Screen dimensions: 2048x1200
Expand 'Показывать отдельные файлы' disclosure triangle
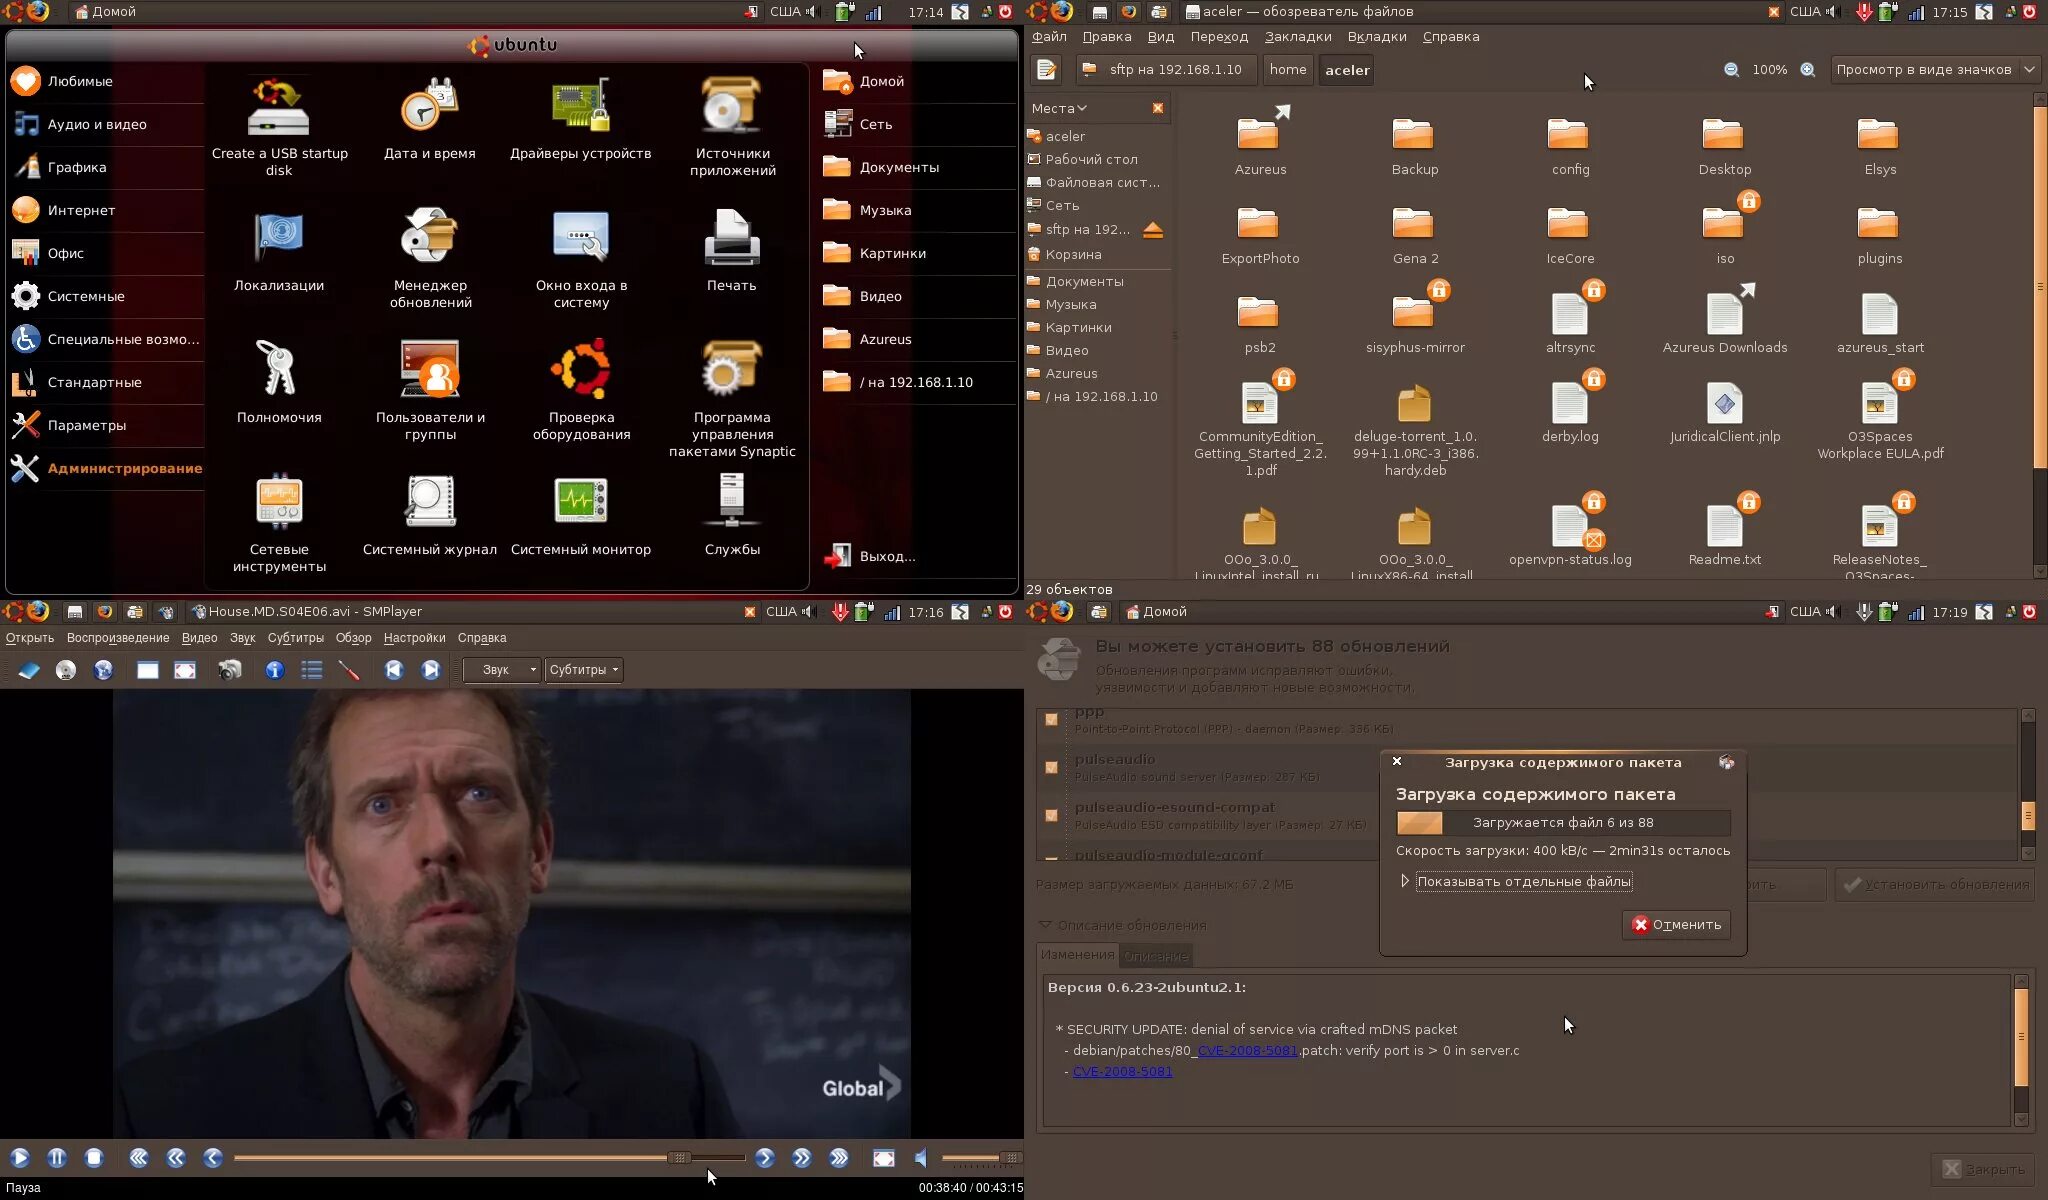1405,881
